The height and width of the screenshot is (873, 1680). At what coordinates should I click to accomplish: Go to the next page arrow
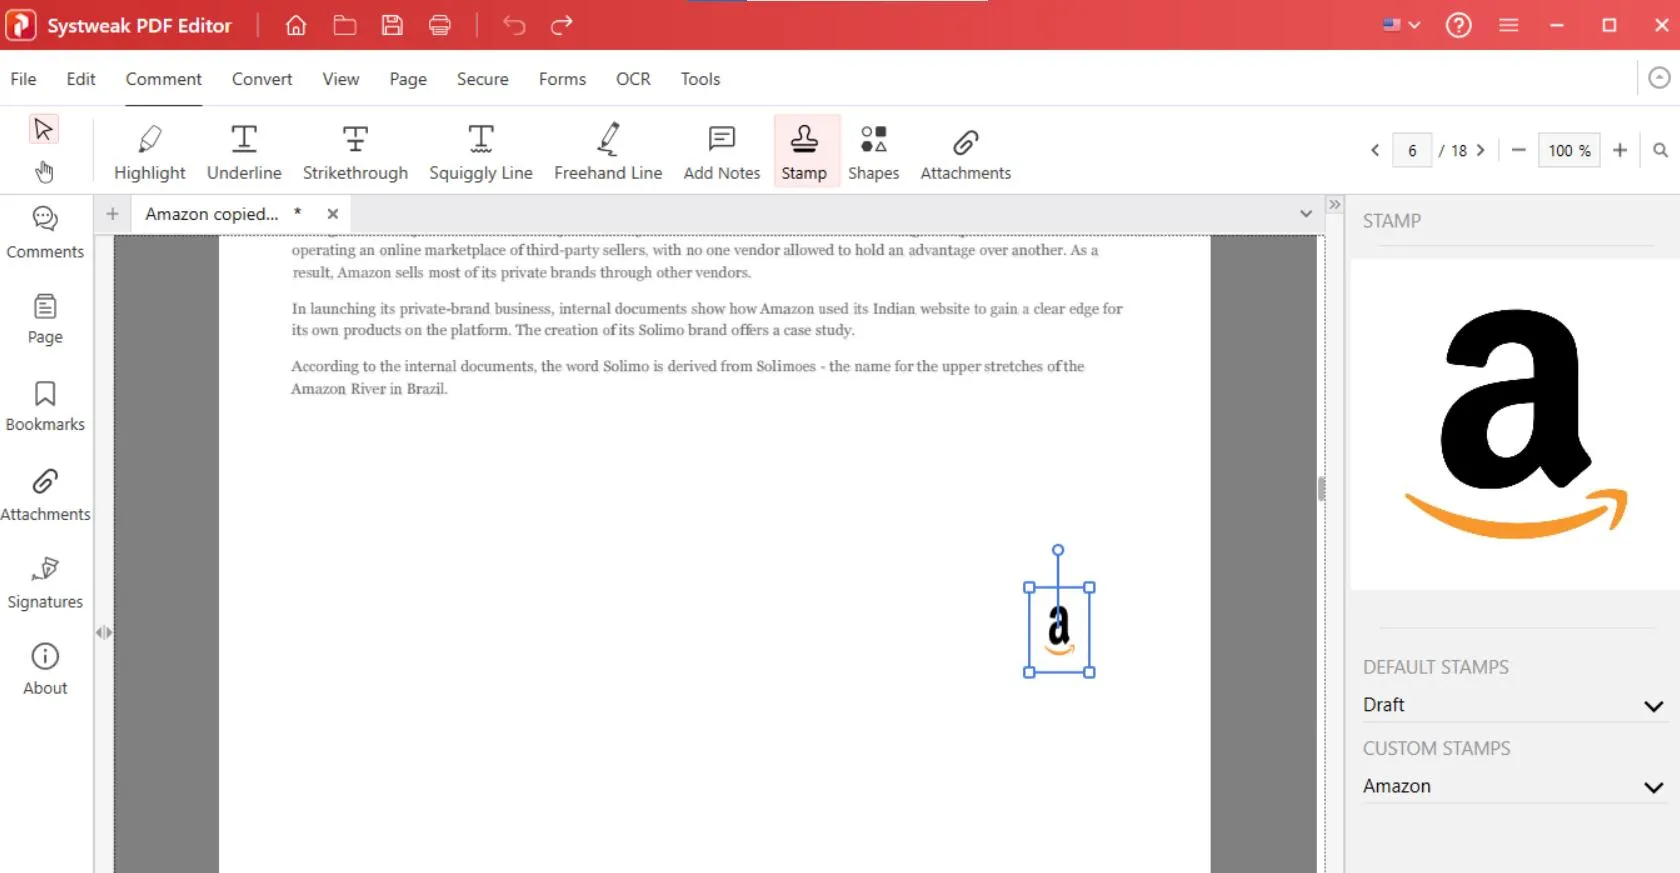point(1481,151)
